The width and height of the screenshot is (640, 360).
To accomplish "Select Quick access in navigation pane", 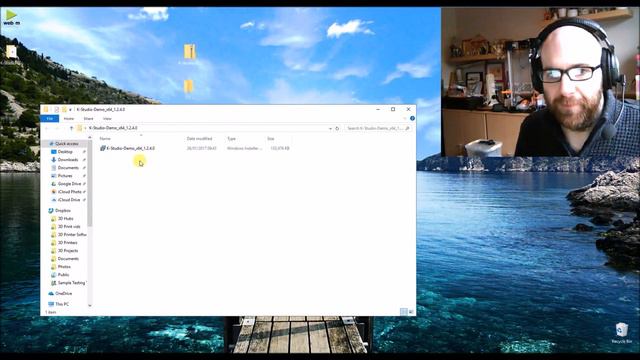I will (67, 144).
